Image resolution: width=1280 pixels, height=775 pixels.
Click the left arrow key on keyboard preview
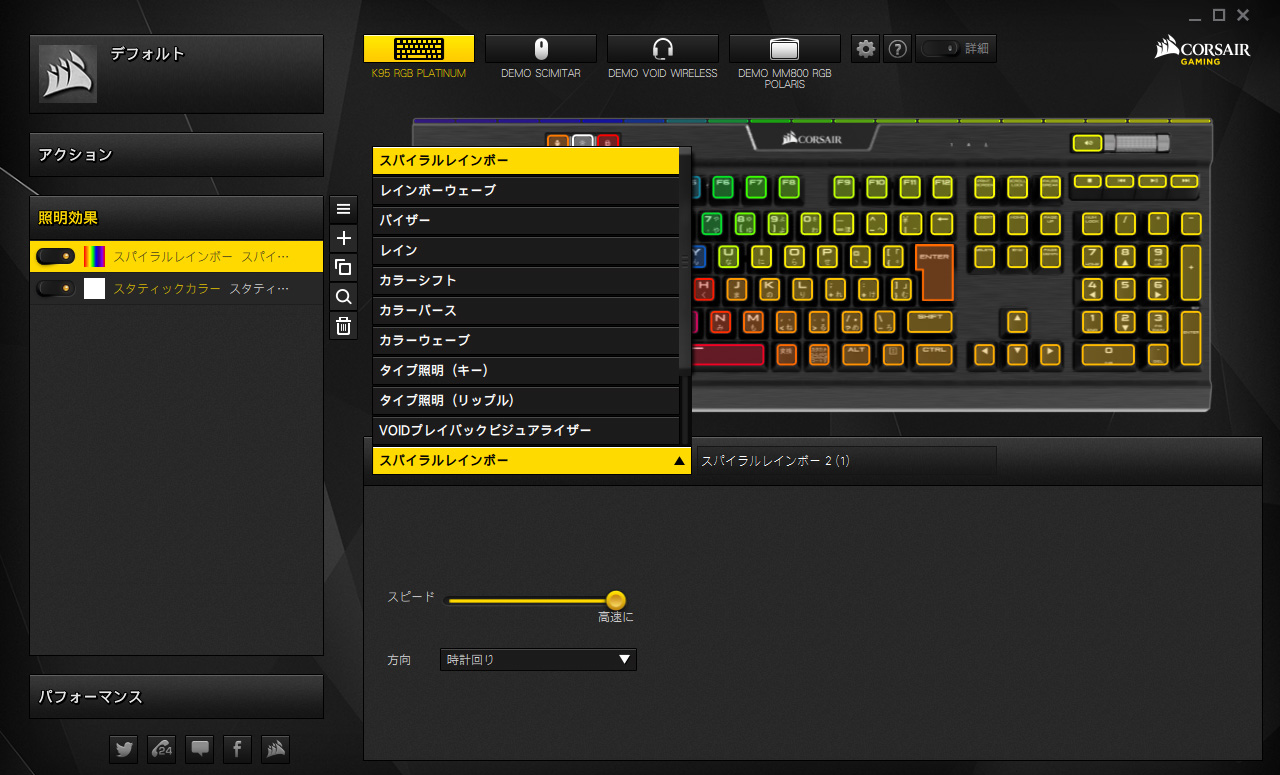tap(984, 353)
